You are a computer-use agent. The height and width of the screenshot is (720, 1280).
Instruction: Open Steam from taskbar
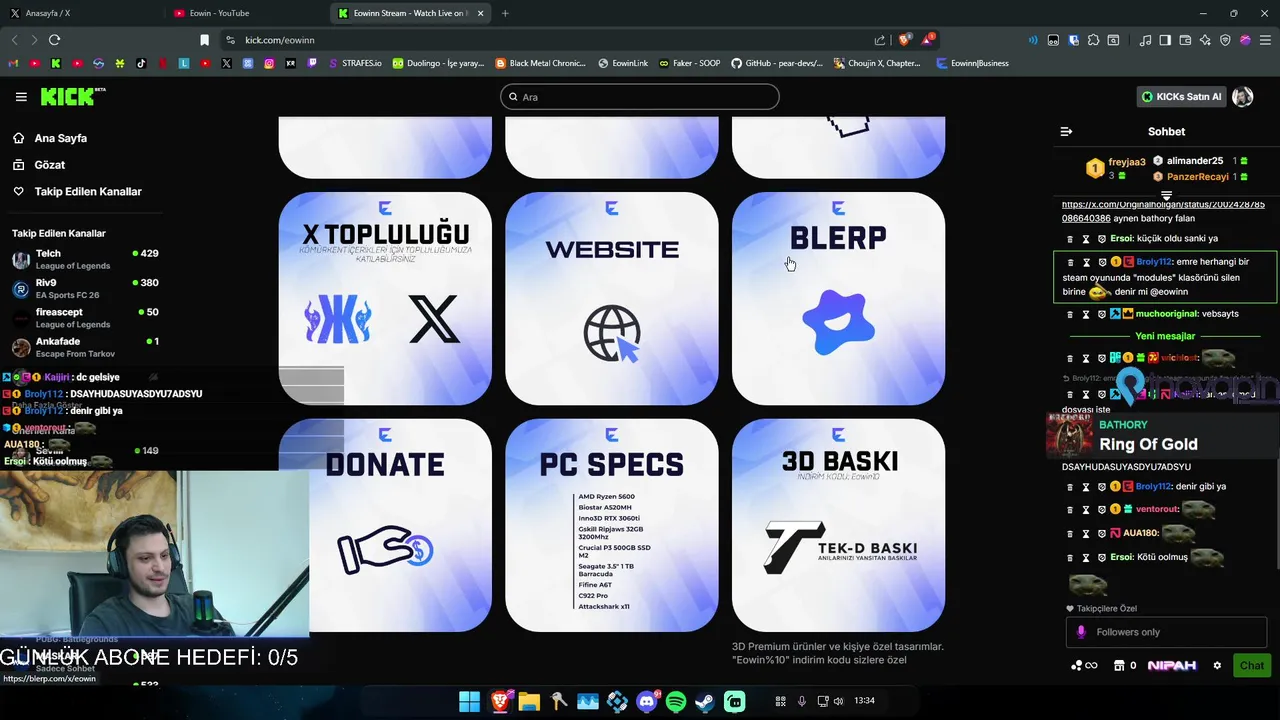tap(705, 701)
